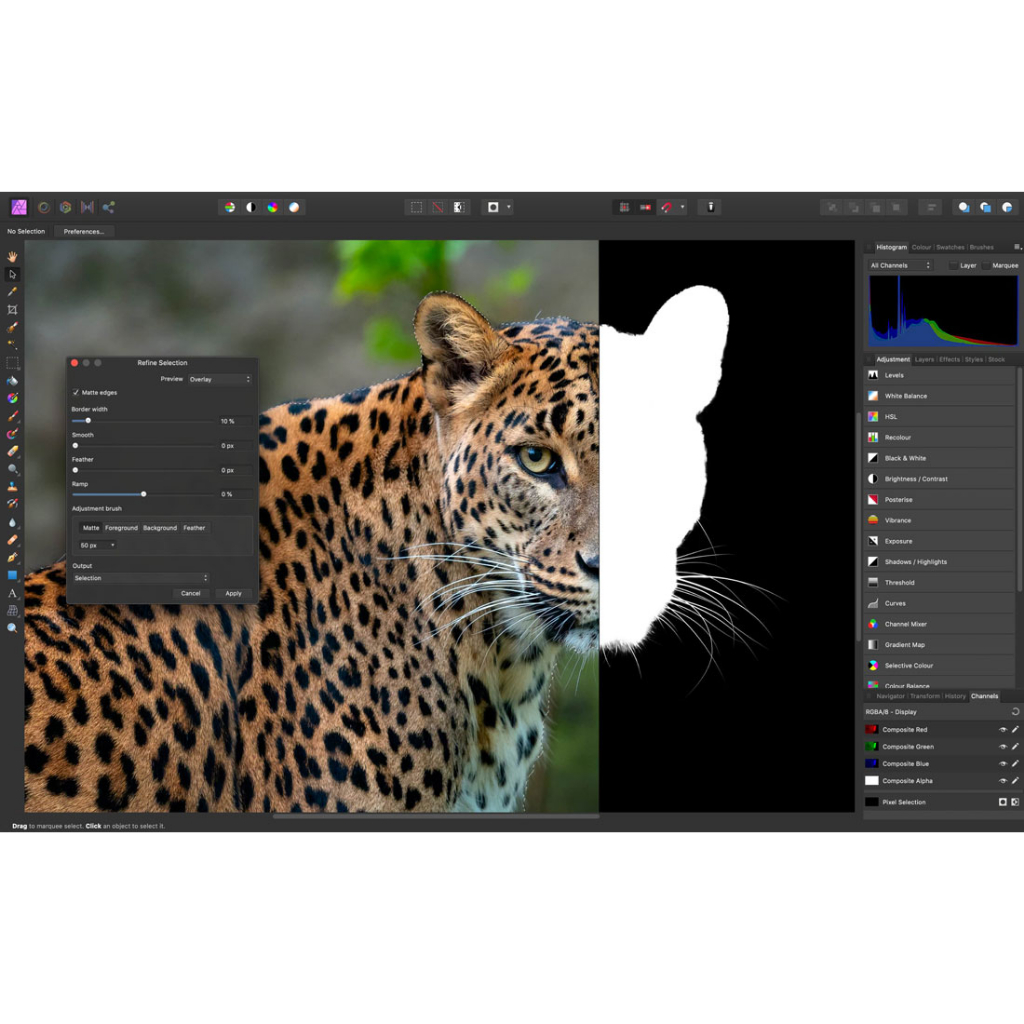
Task: Select the Flood Select magic wand tool
Action: [x=12, y=344]
